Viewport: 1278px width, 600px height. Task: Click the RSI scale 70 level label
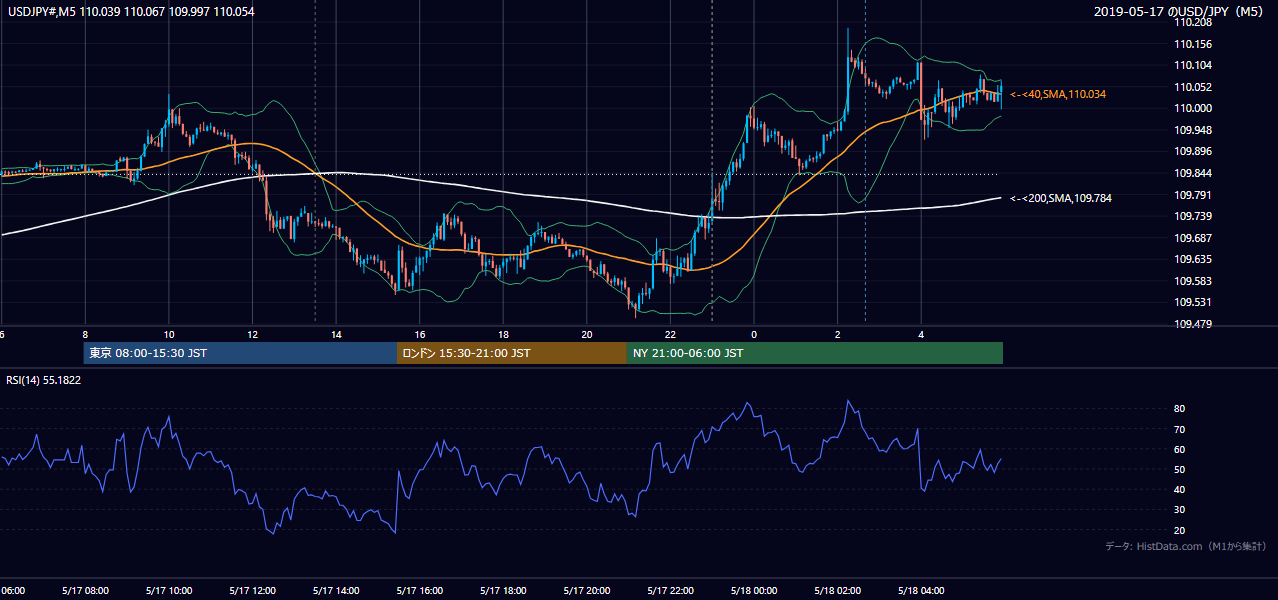tap(1179, 429)
